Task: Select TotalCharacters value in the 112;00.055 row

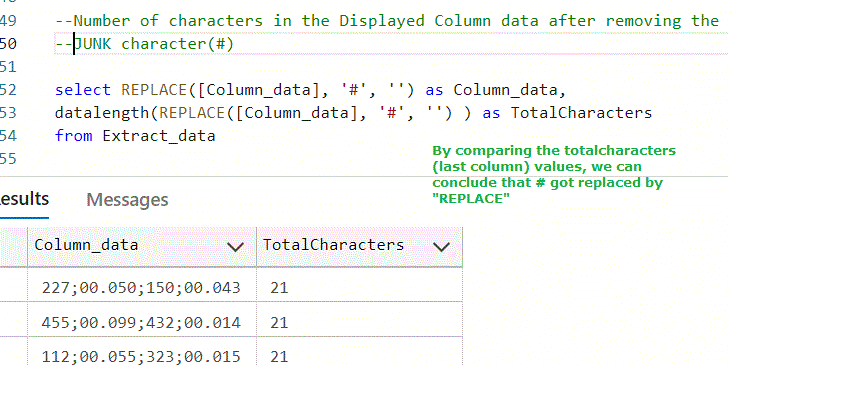Action: (x=279, y=357)
